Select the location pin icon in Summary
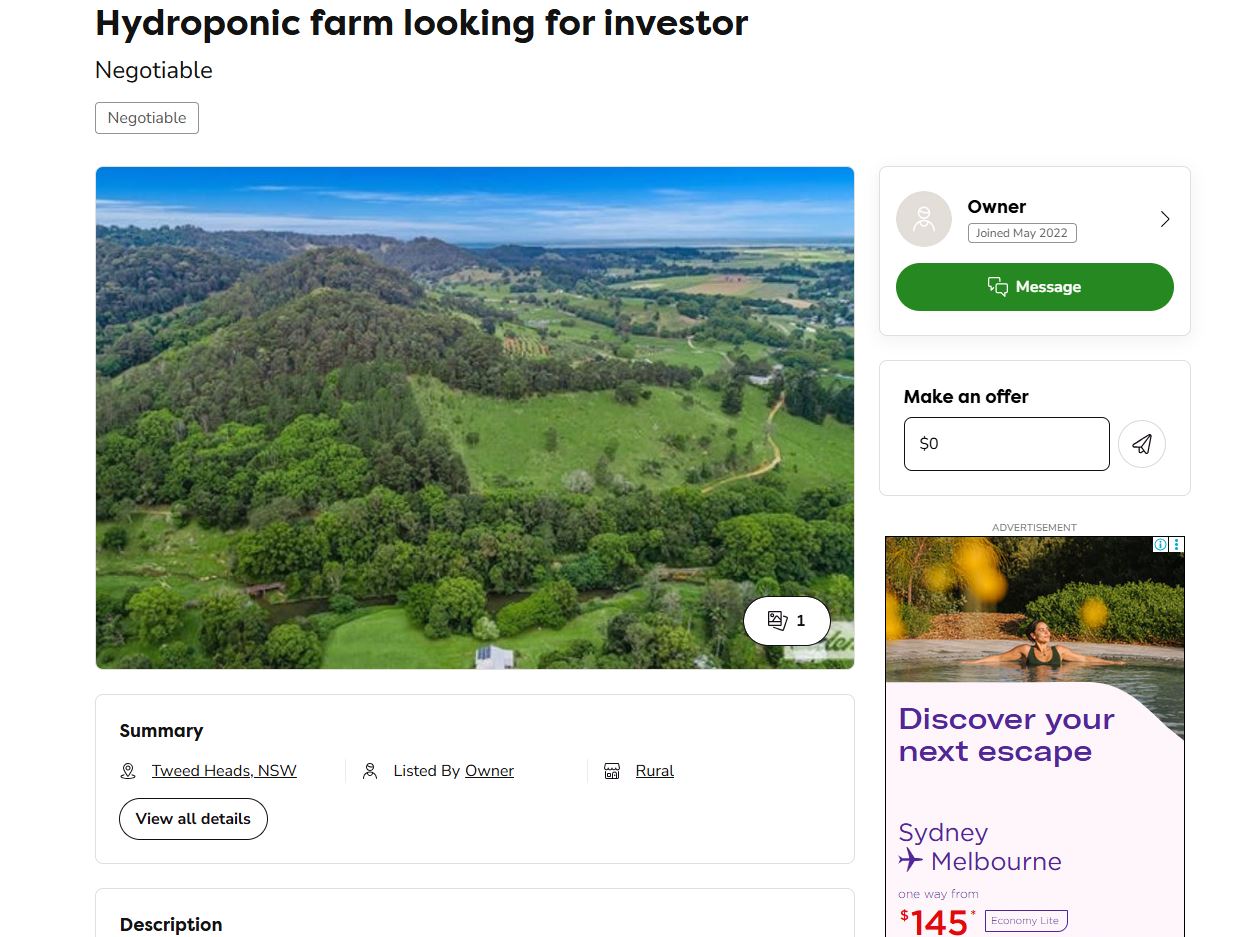This screenshot has height=937, width=1238. click(128, 770)
